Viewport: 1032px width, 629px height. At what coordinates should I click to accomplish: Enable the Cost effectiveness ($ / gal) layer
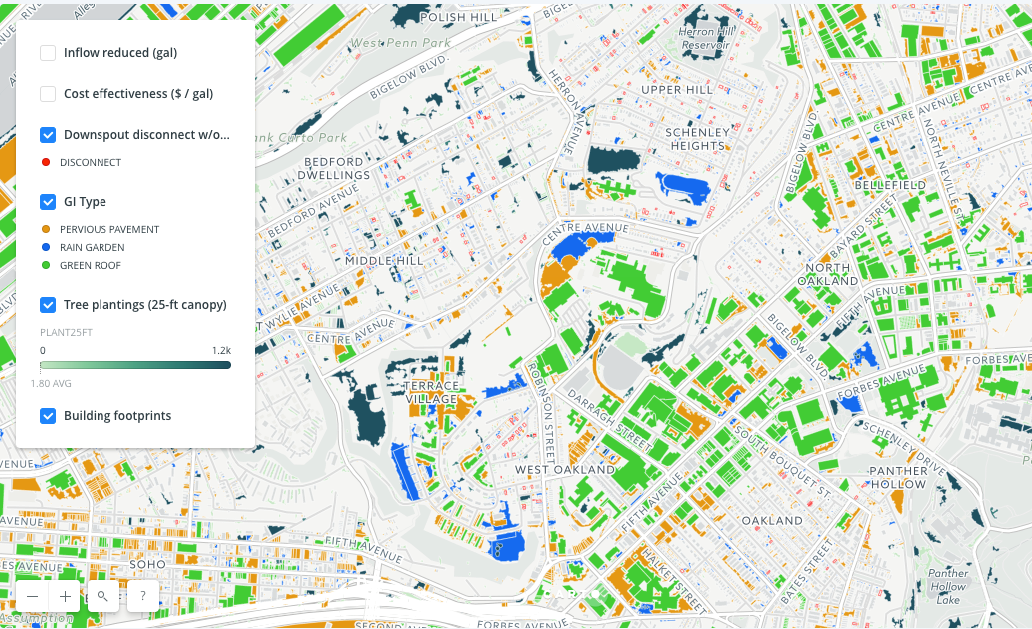pos(48,93)
